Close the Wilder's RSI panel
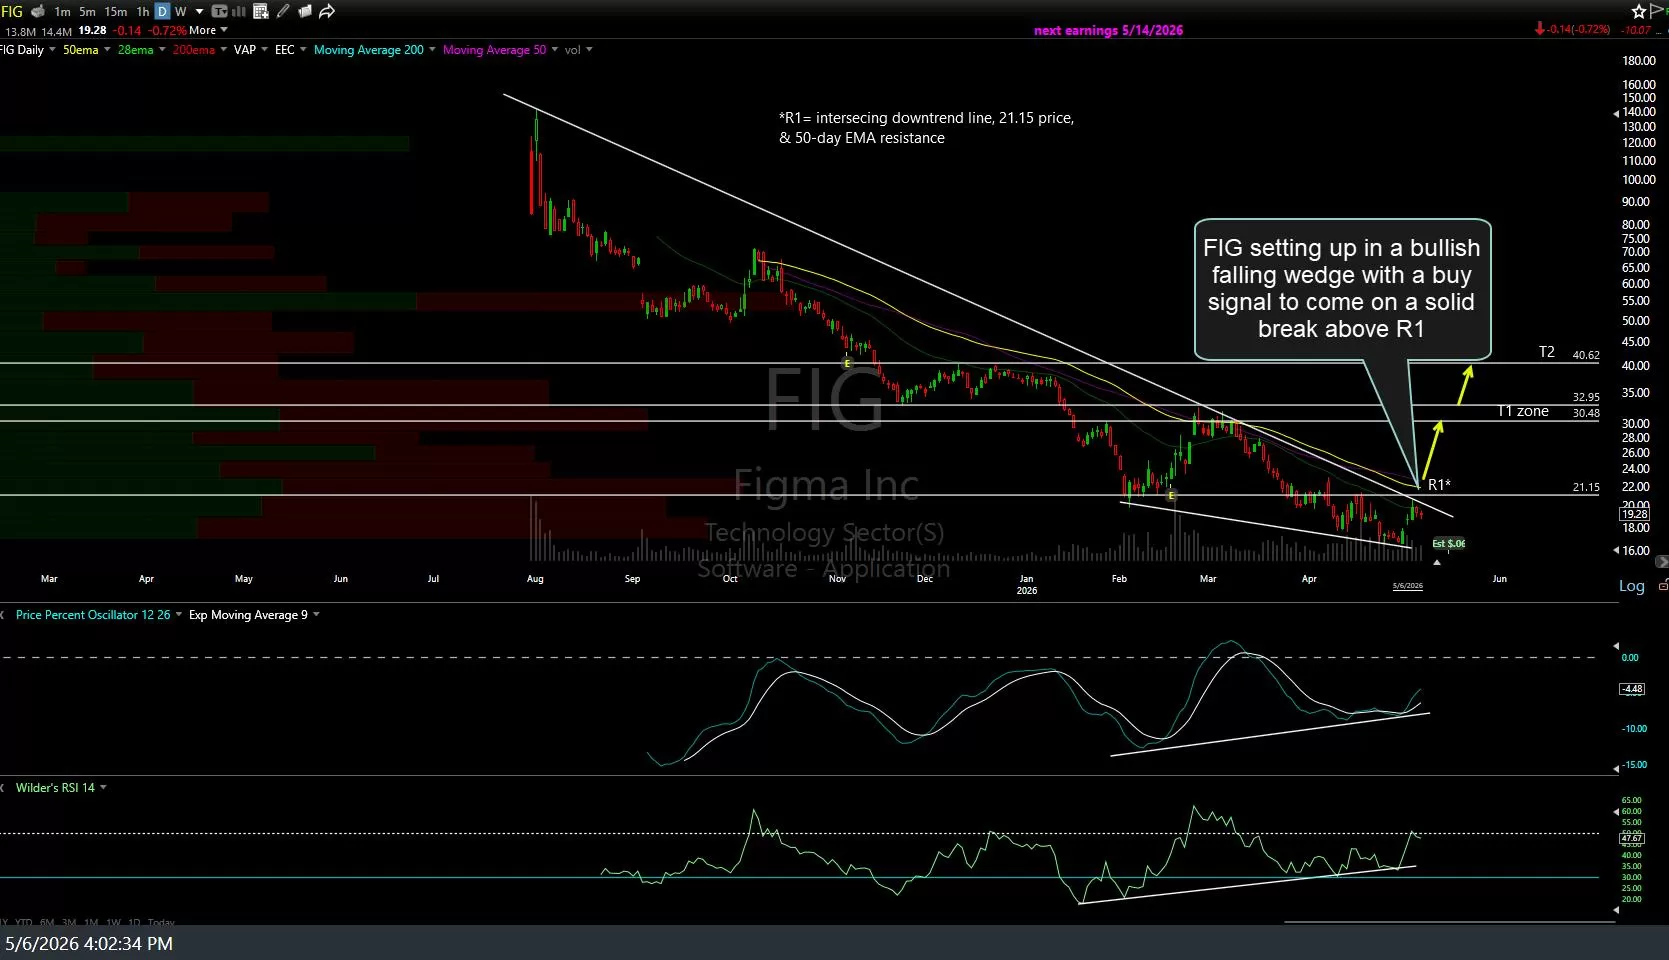Viewport: 1669px width, 960px height. [x=4, y=788]
